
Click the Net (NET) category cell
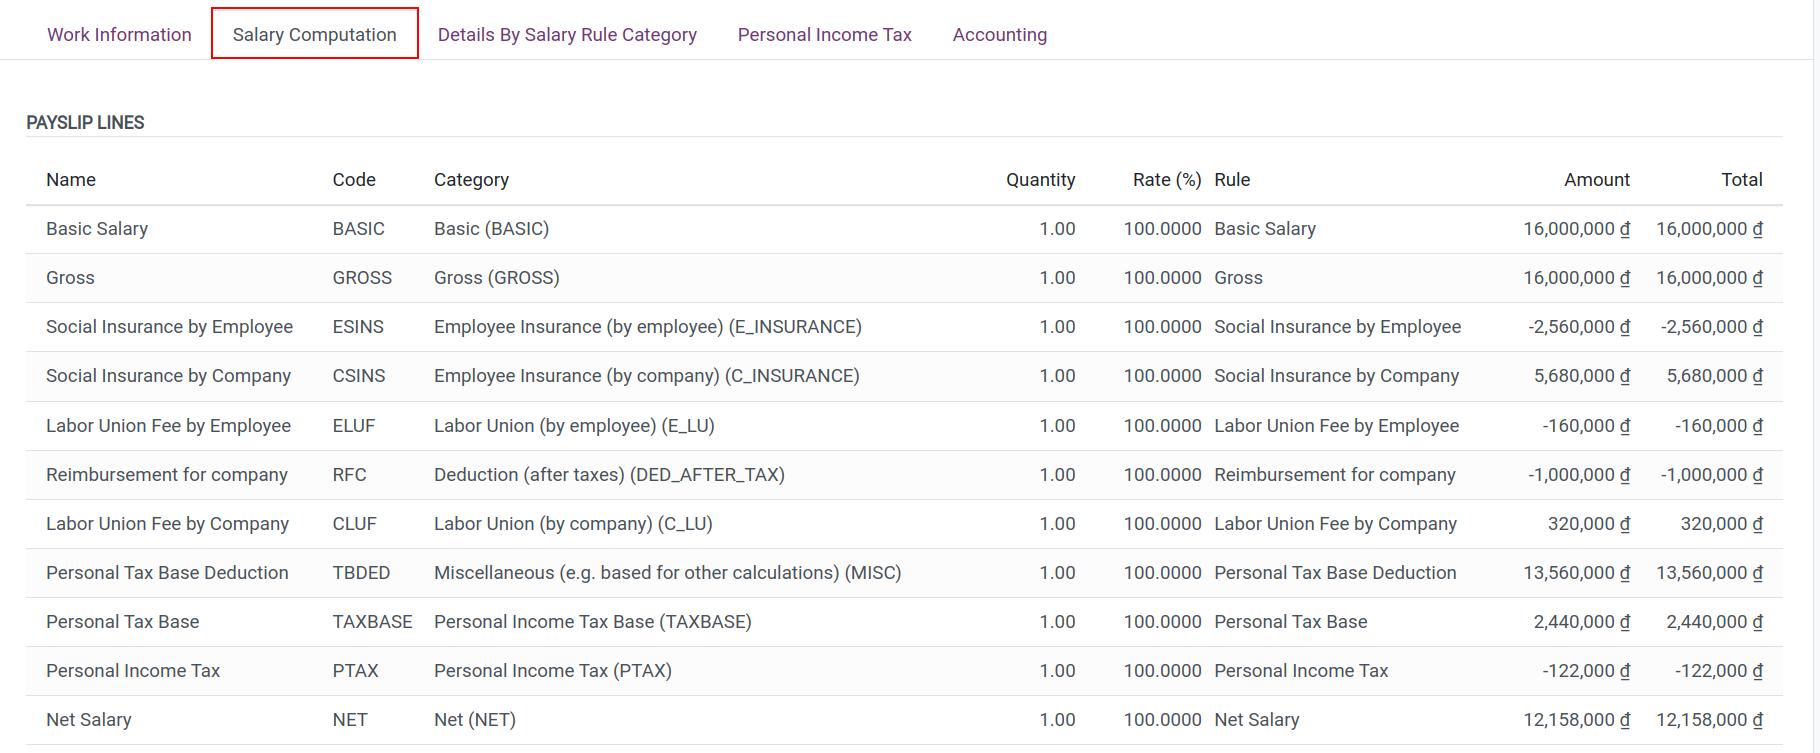click(x=475, y=720)
